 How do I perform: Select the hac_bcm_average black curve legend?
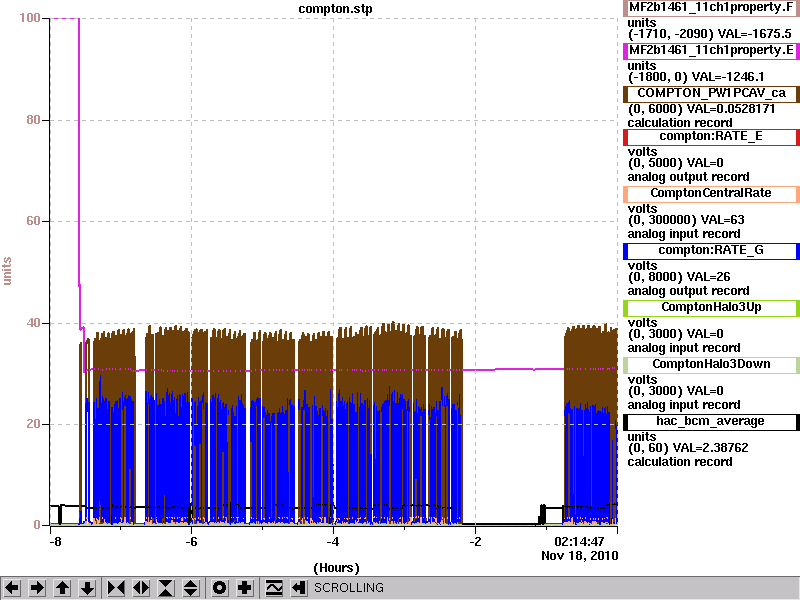click(x=711, y=421)
